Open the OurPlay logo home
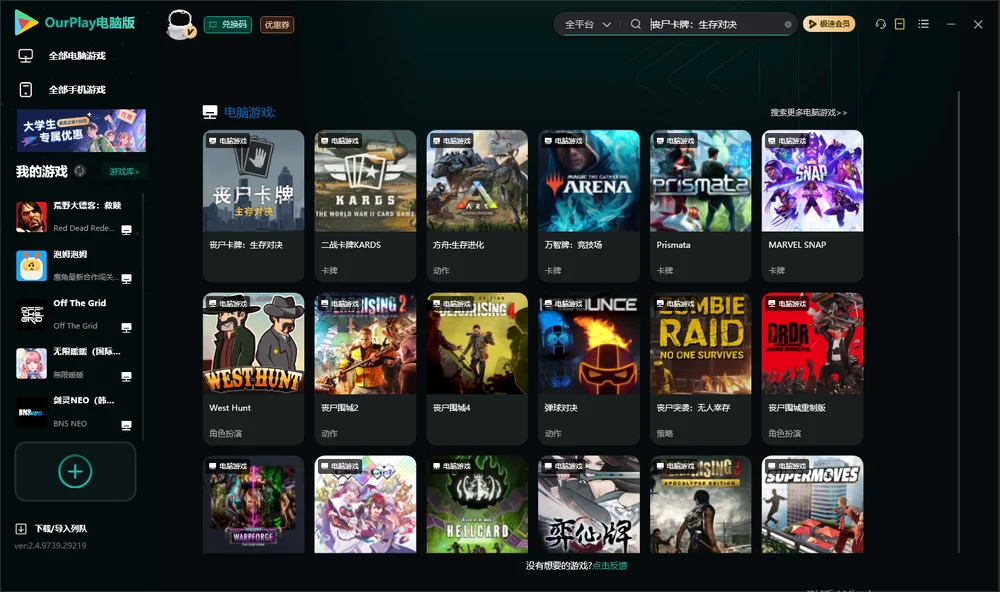This screenshot has height=592, width=1000. pos(75,22)
